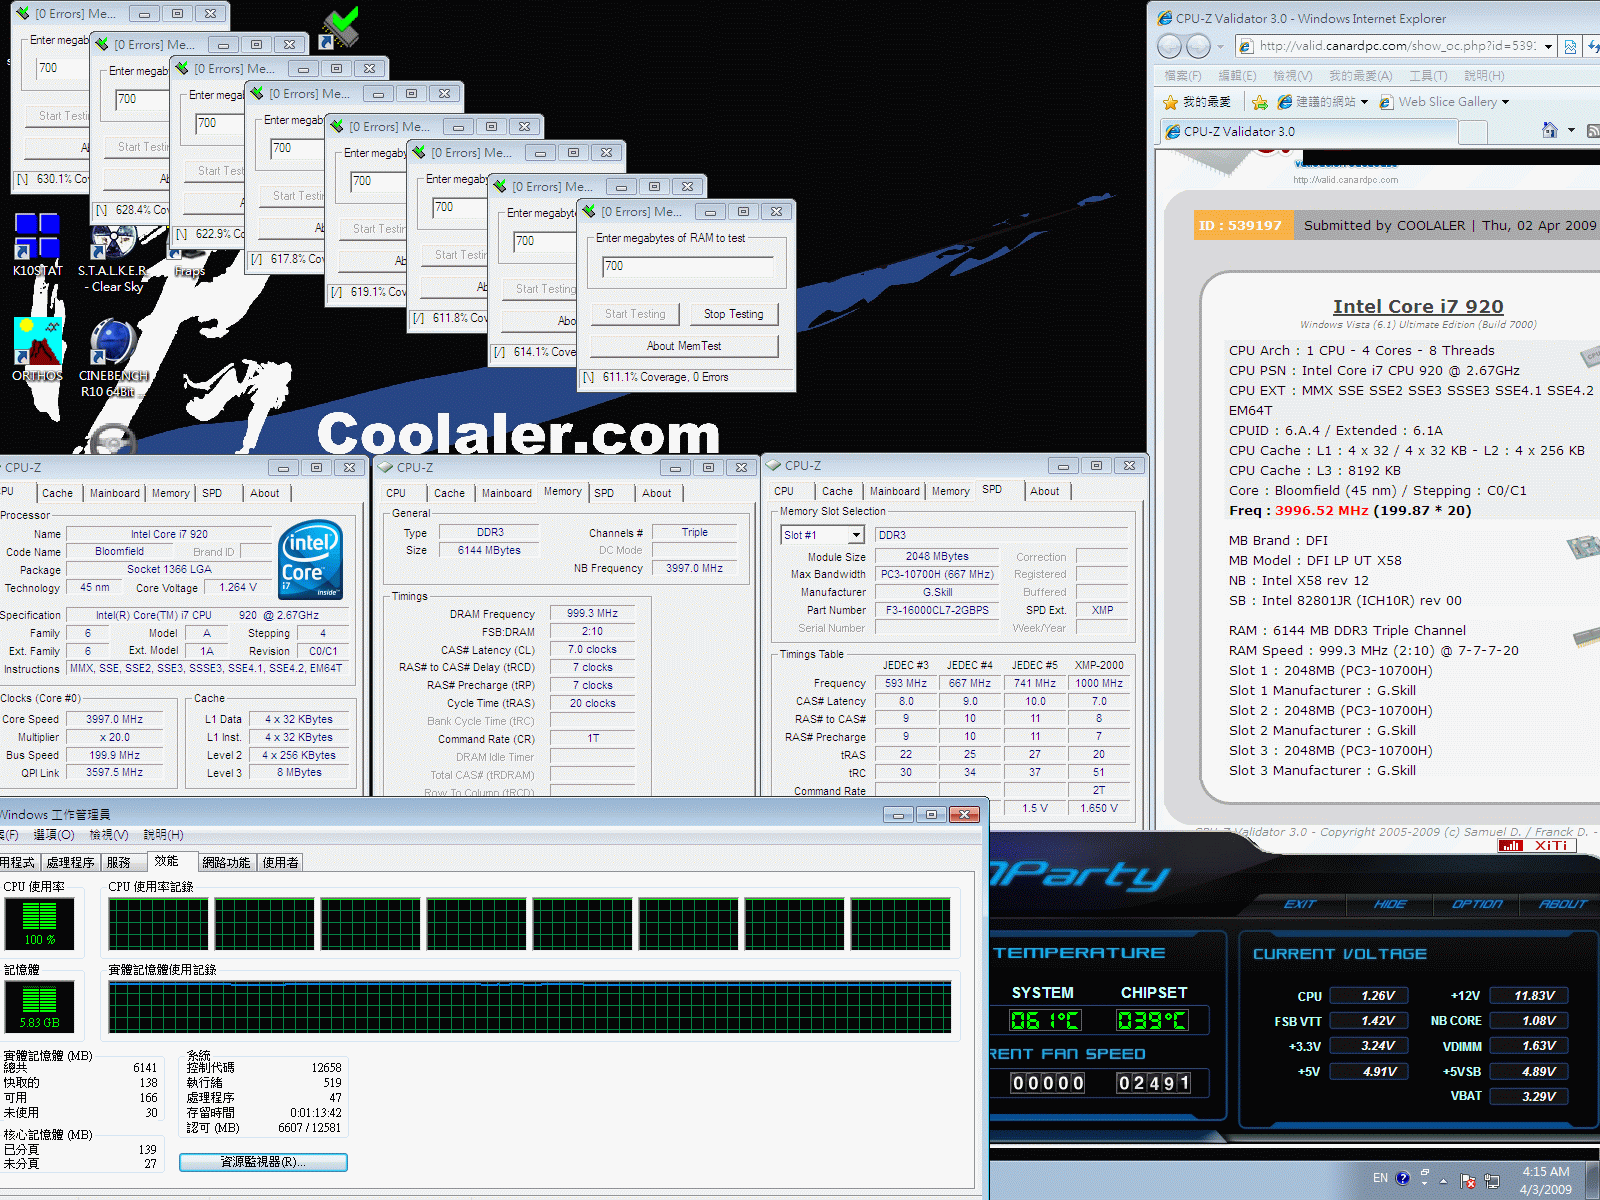Click the HIDE button in the DFI monitoring panel

pos(1390,904)
